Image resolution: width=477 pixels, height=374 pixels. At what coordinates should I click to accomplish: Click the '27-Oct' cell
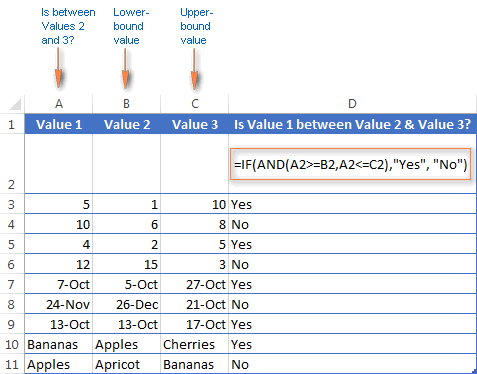click(x=195, y=284)
